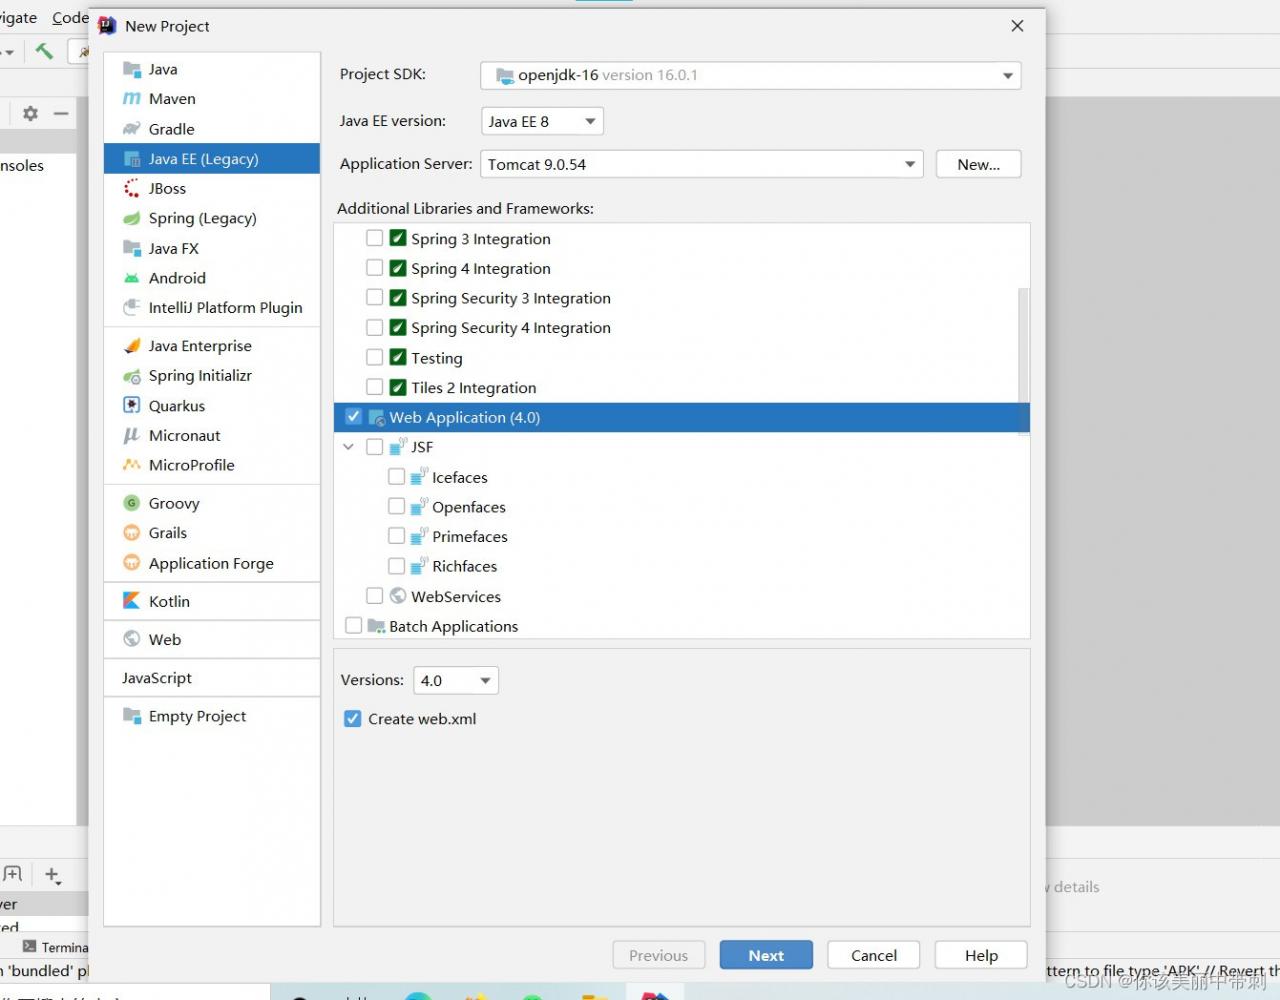Open the Project SDK dropdown
This screenshot has width=1280, height=1000.
[x=750, y=75]
